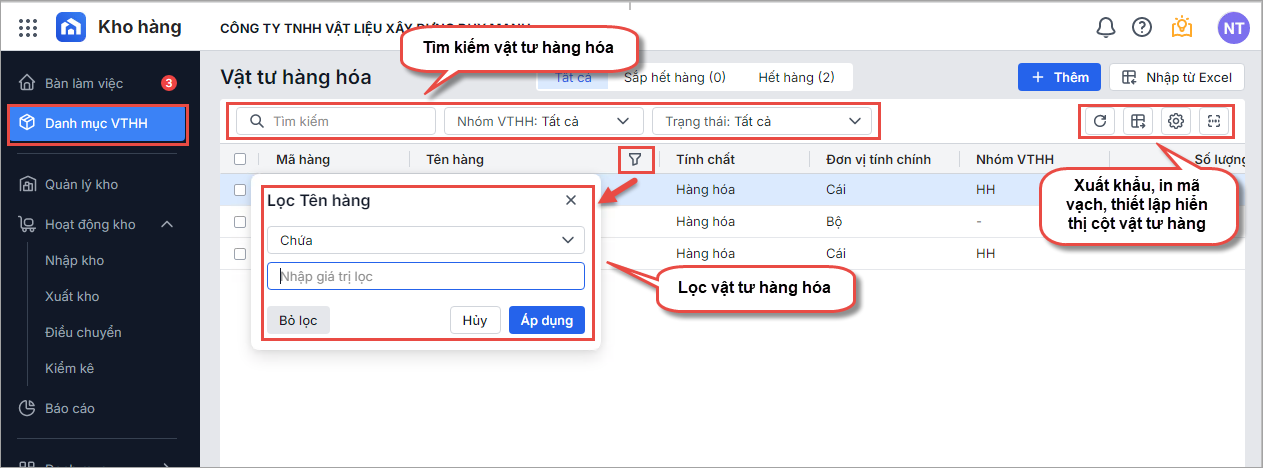The width and height of the screenshot is (1263, 468).
Task: Open the Trạng thái dropdown
Action: click(x=761, y=121)
